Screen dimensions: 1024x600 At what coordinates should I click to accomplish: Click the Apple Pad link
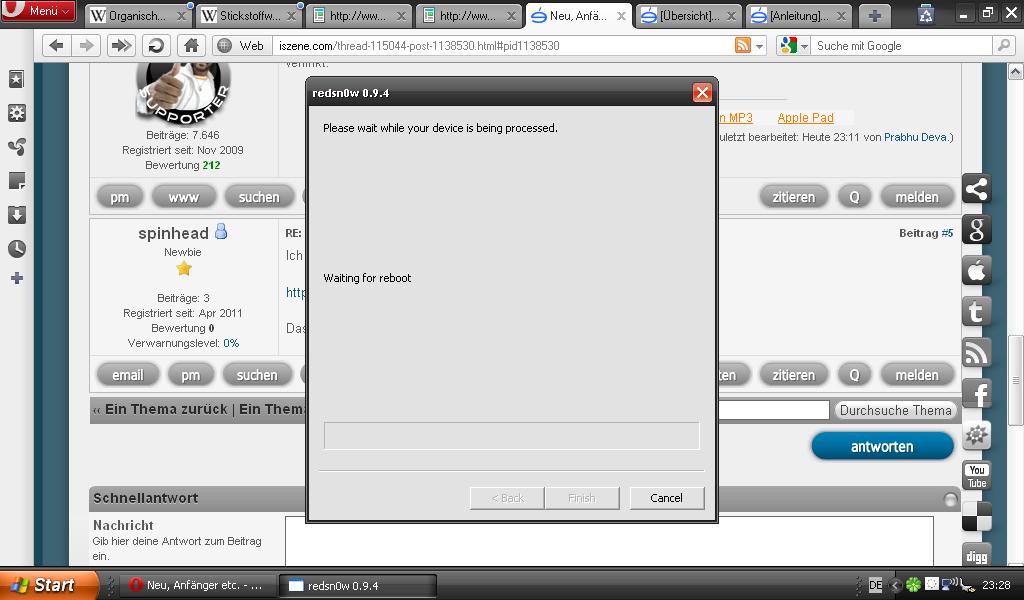(x=805, y=118)
